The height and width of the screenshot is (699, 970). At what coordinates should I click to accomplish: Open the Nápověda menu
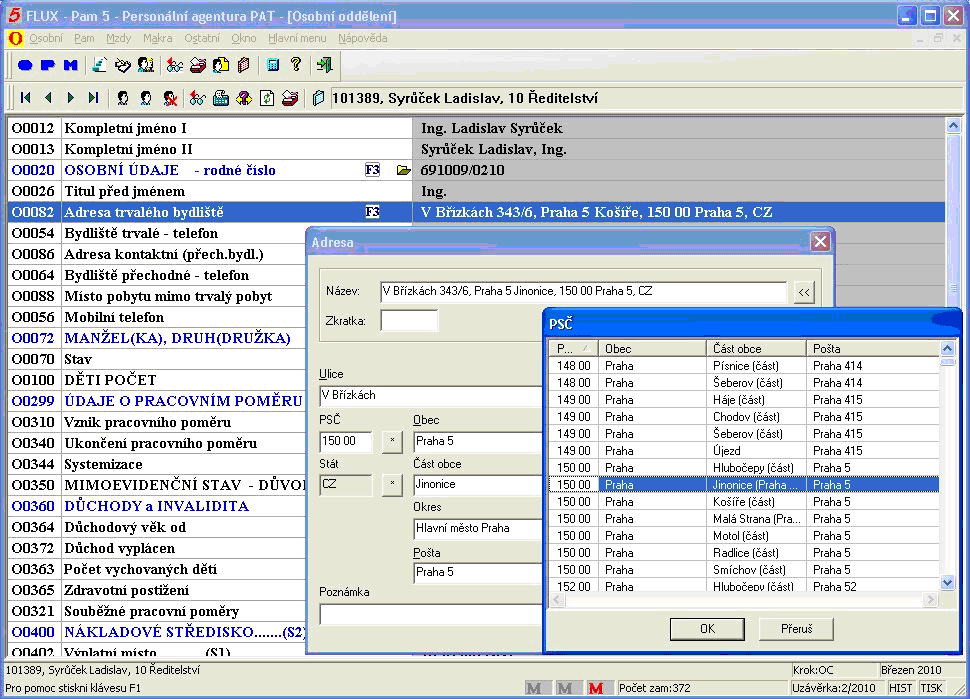tap(362, 38)
